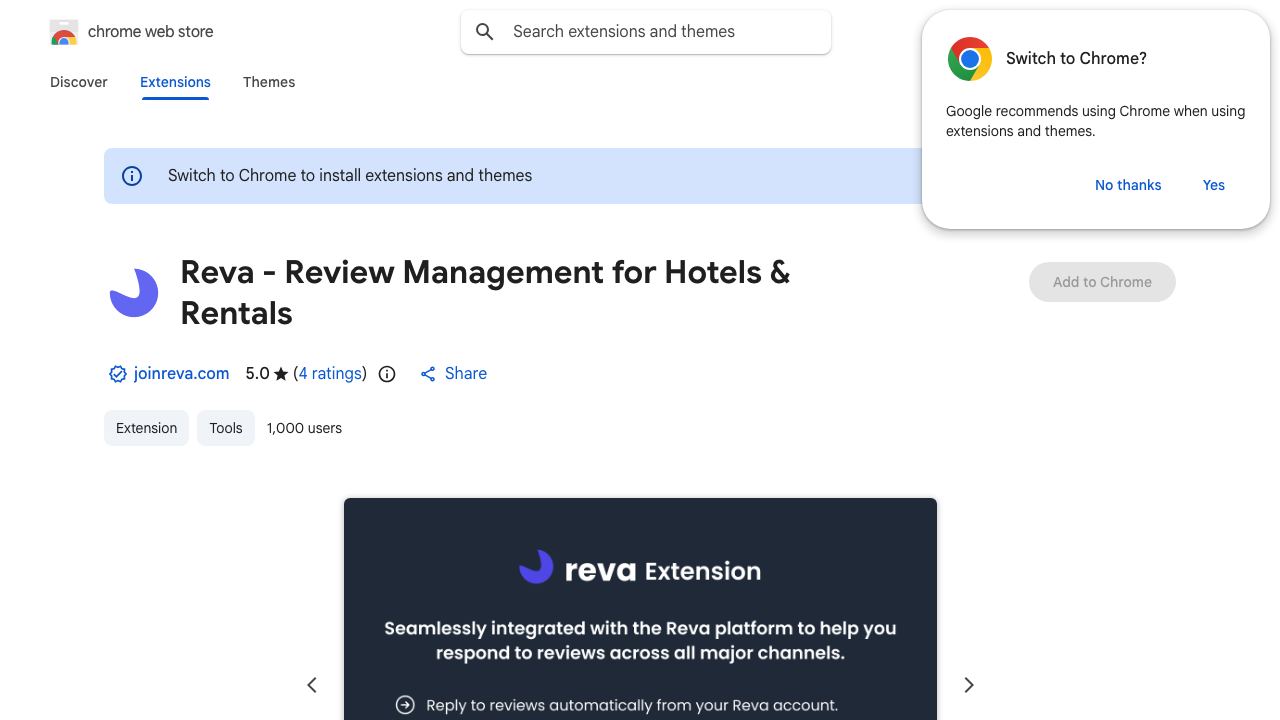Viewport: 1280px width, 720px height.
Task: Open the joinreva.com link
Action: [x=181, y=373]
